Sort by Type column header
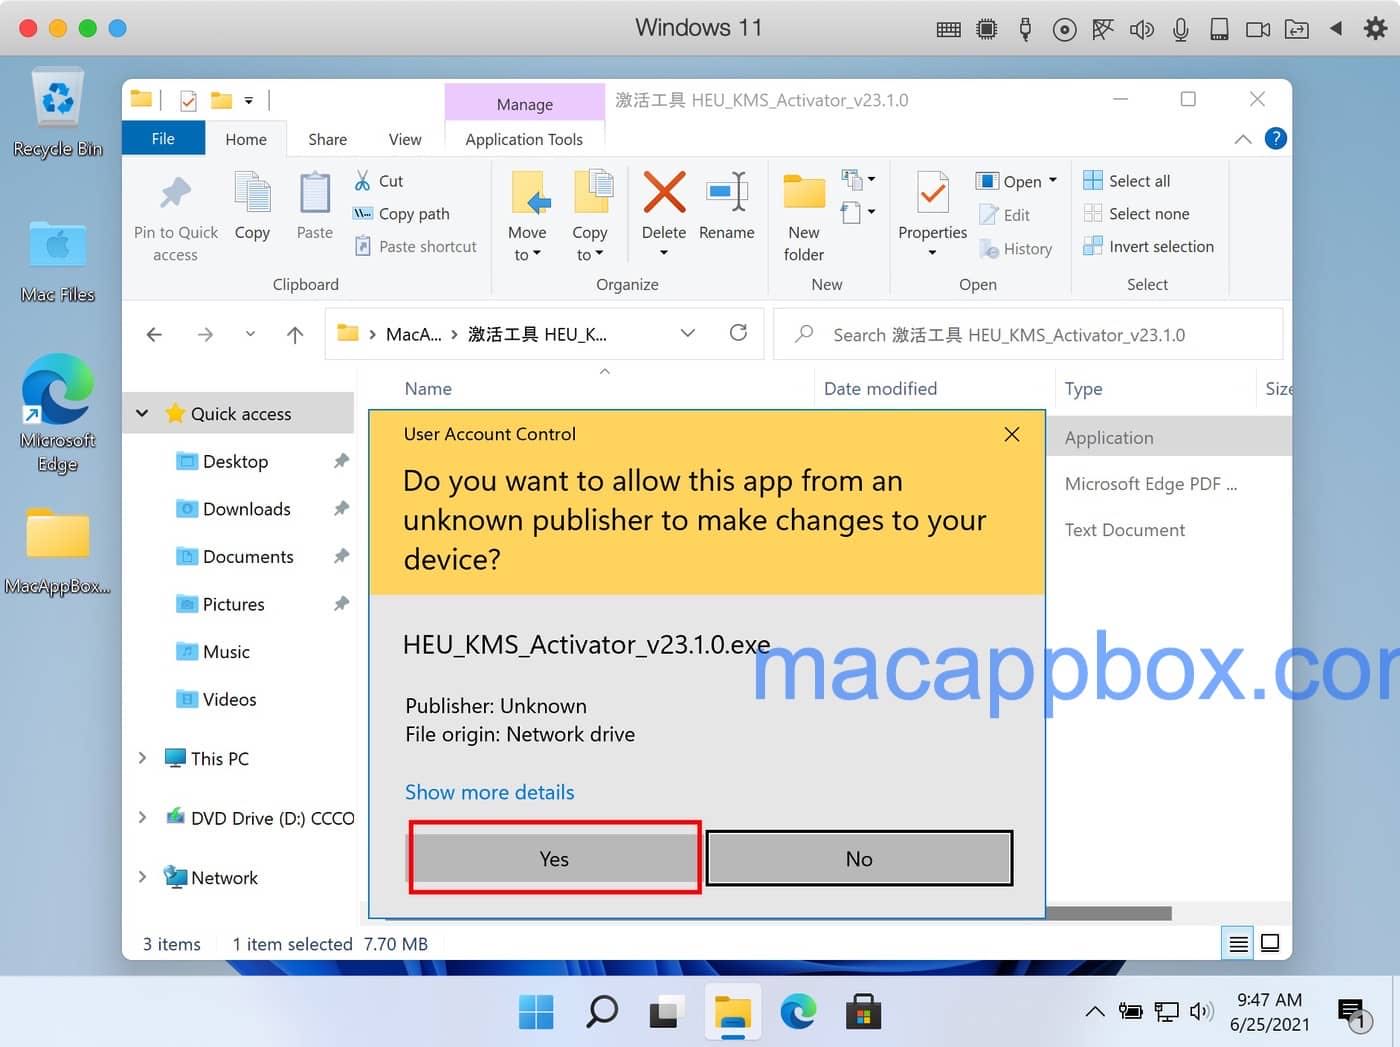This screenshot has height=1047, width=1400. click(x=1083, y=389)
